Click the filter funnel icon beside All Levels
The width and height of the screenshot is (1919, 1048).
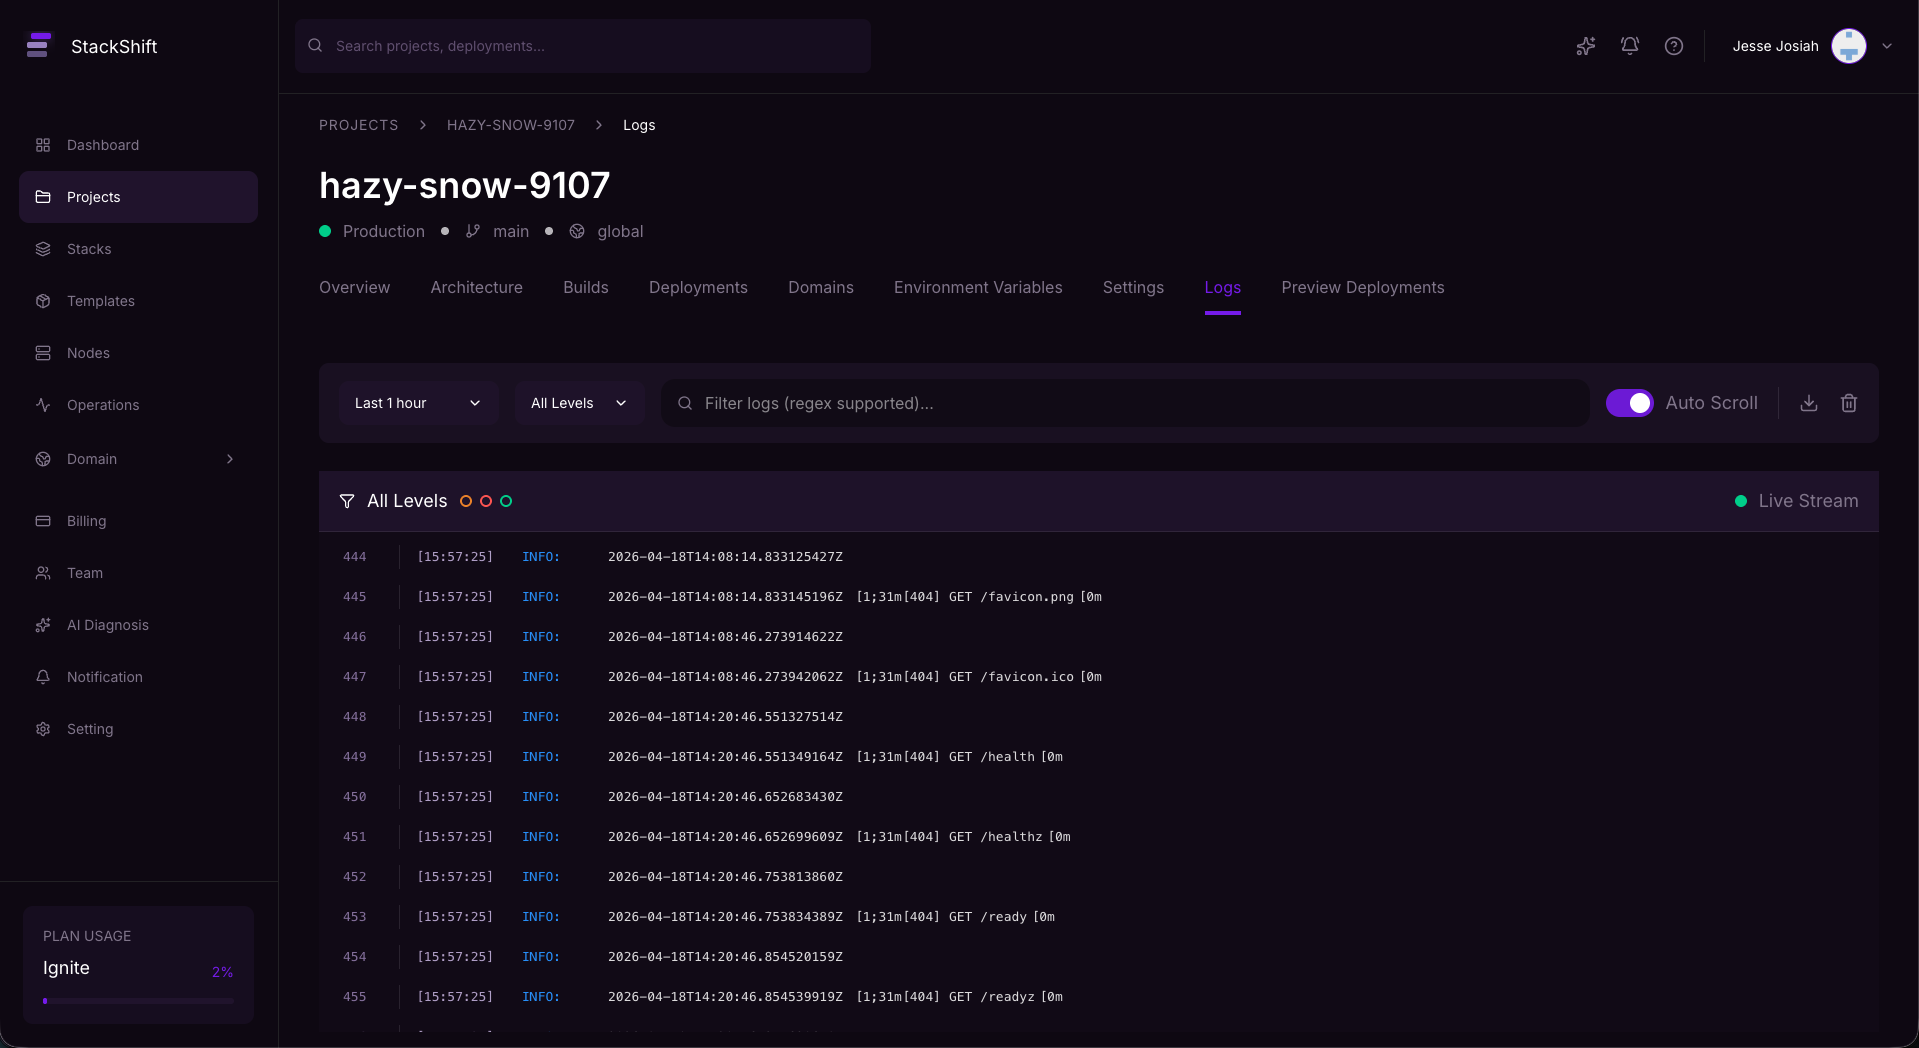tap(347, 501)
